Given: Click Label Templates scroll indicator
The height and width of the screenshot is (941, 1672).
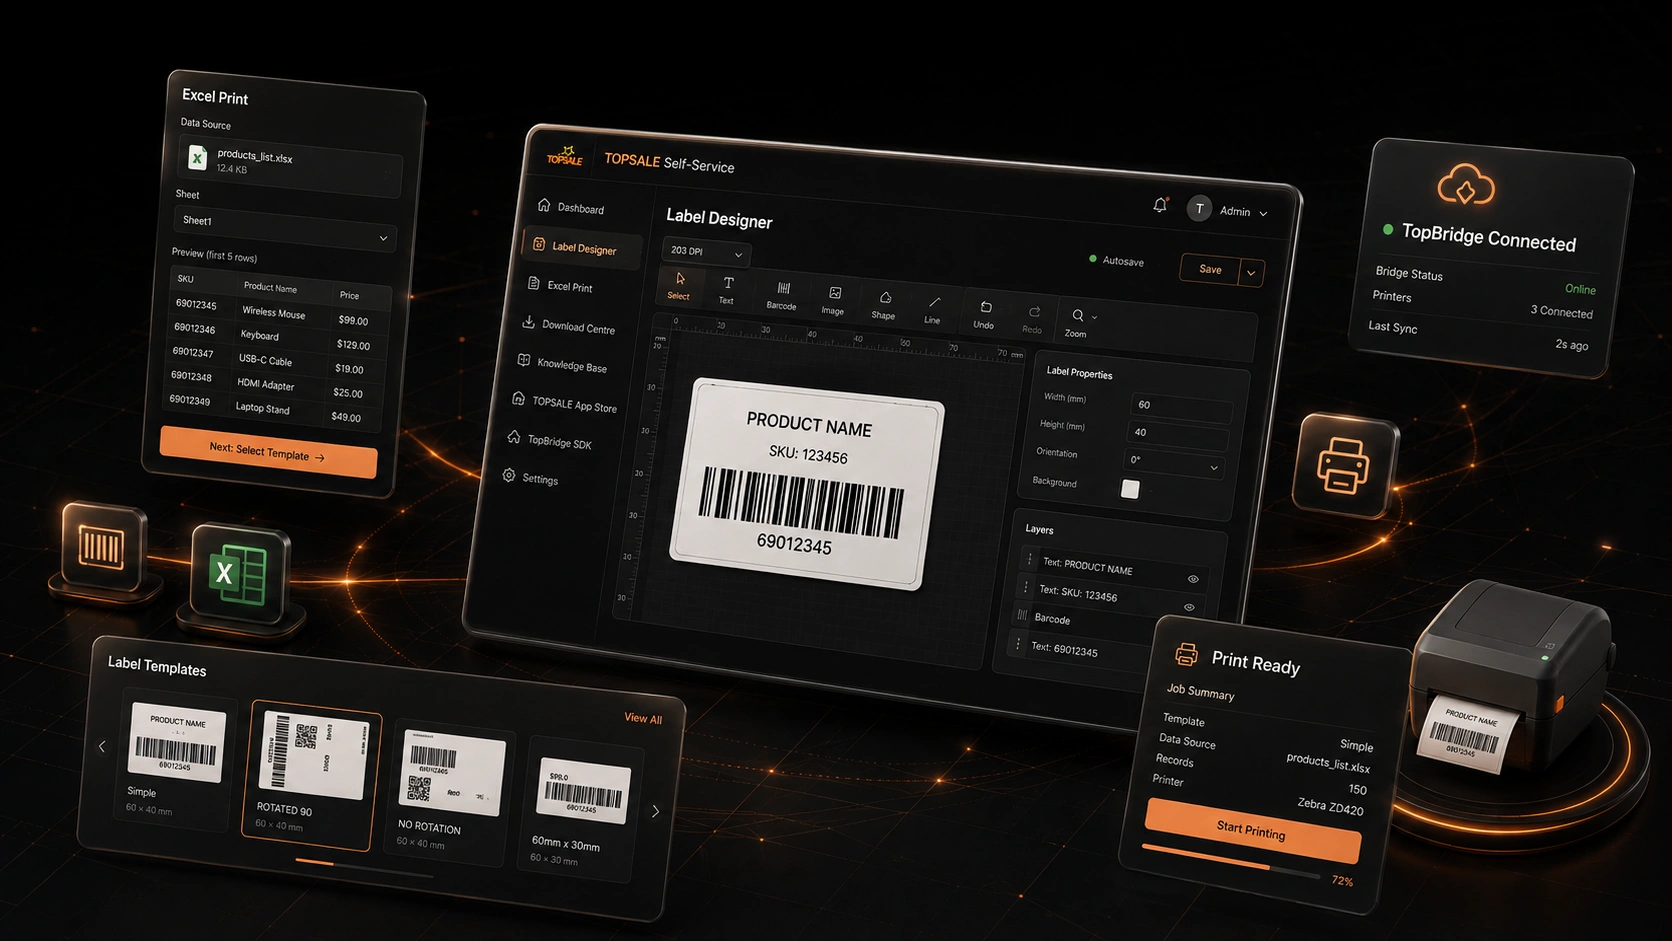Looking at the screenshot, I should 365,868.
